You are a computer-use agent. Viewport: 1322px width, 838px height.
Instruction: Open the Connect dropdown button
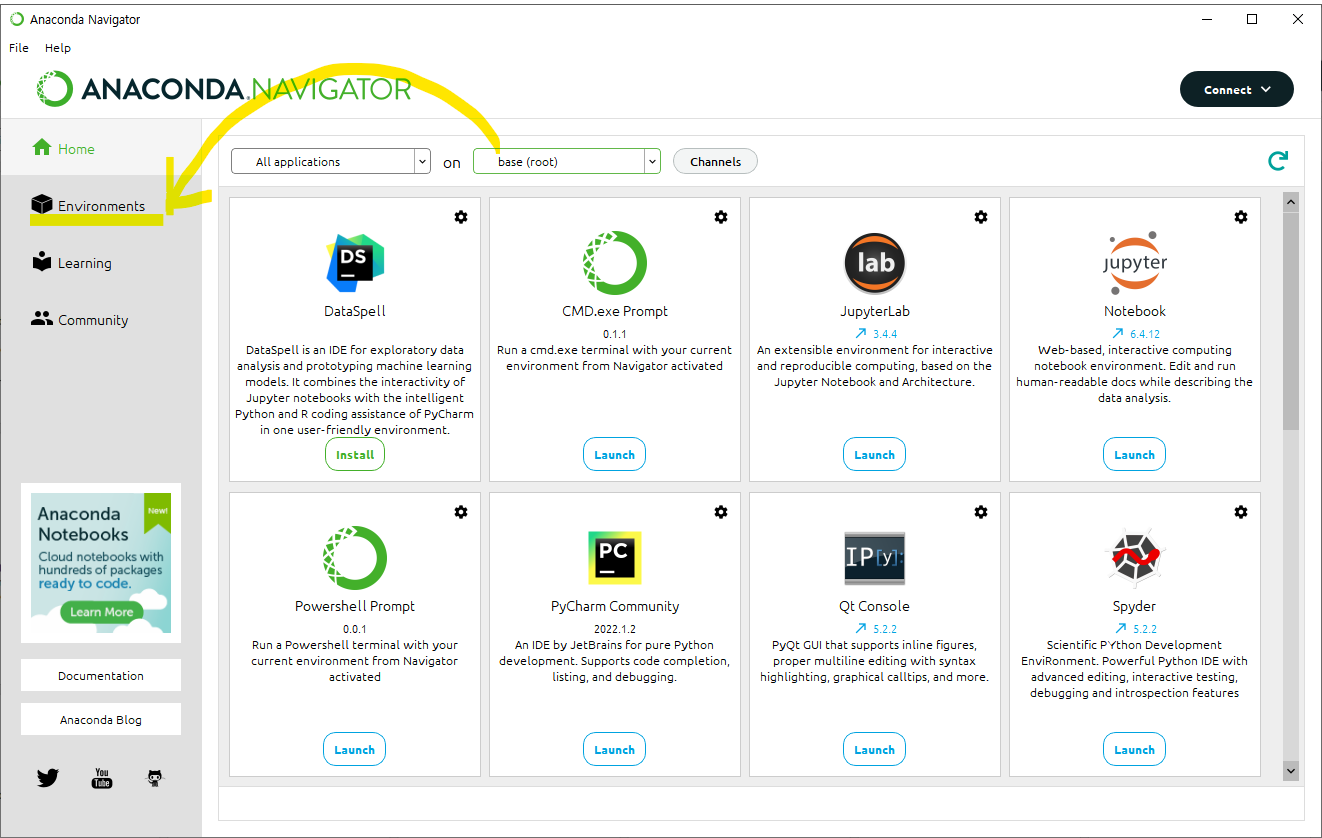[1237, 89]
